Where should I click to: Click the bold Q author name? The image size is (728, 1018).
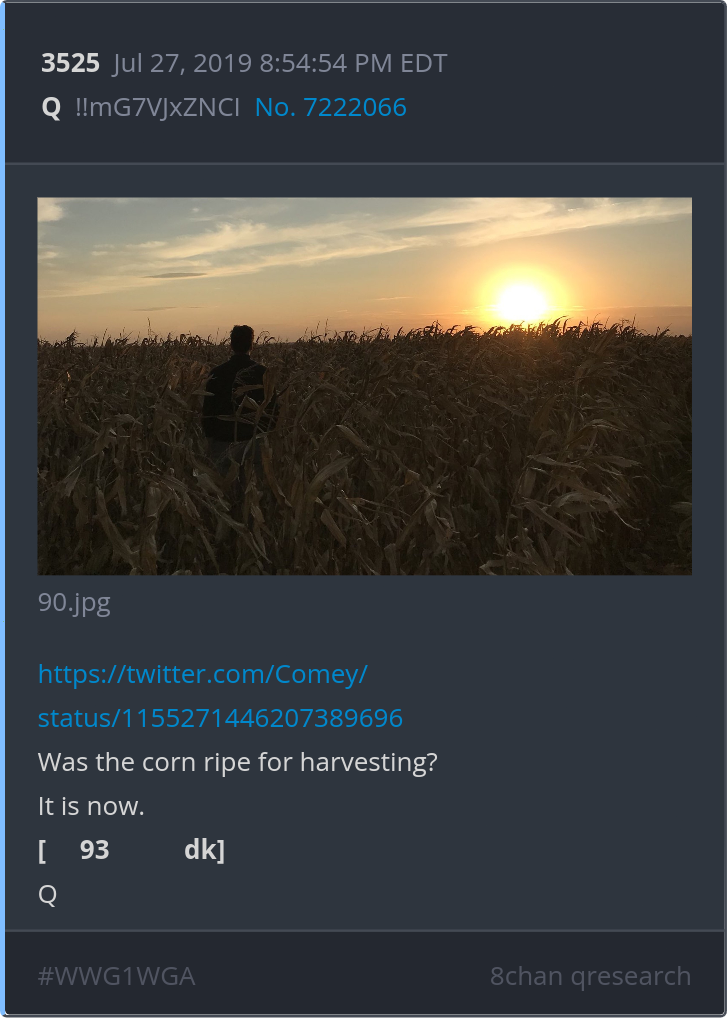click(x=51, y=108)
